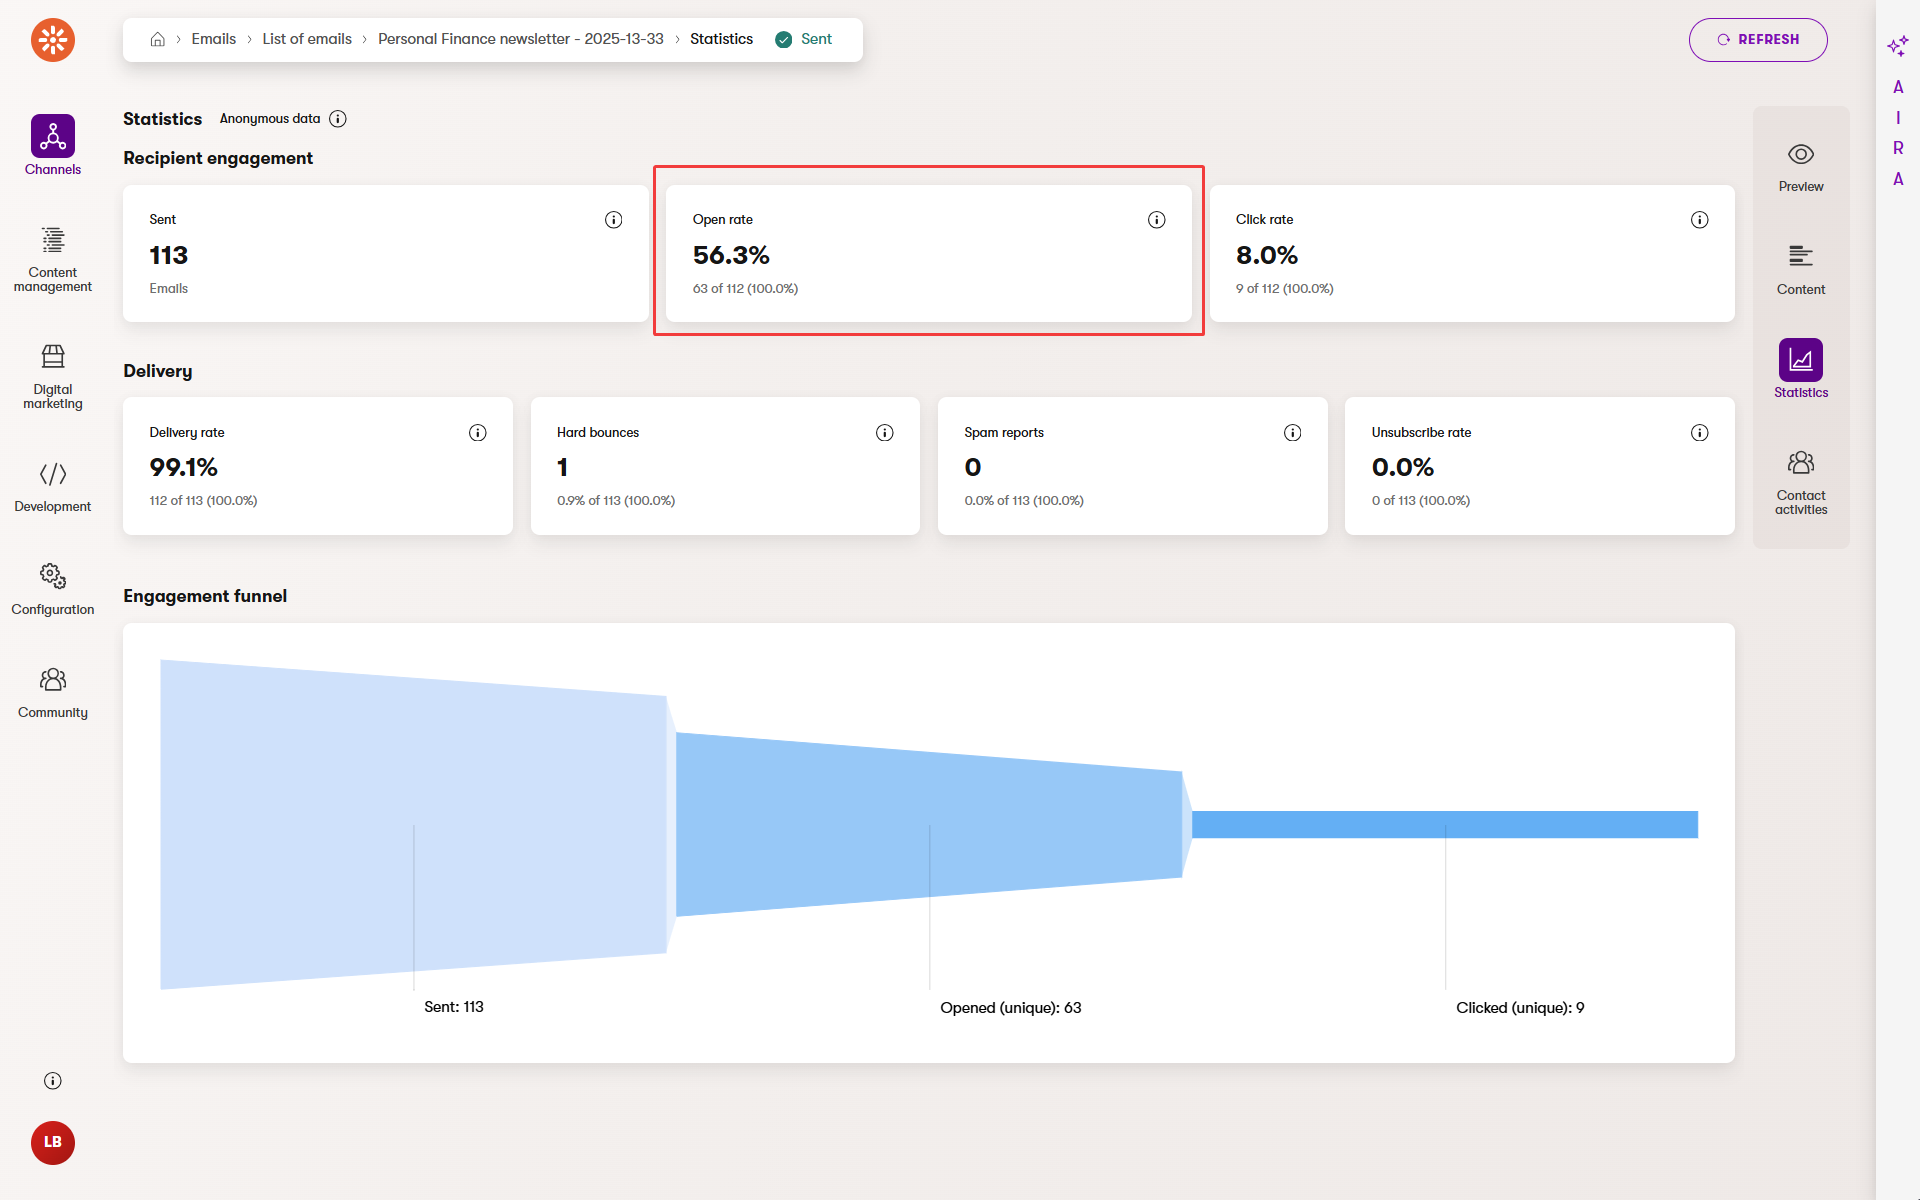Go to List of emails breadcrumb

tap(307, 39)
